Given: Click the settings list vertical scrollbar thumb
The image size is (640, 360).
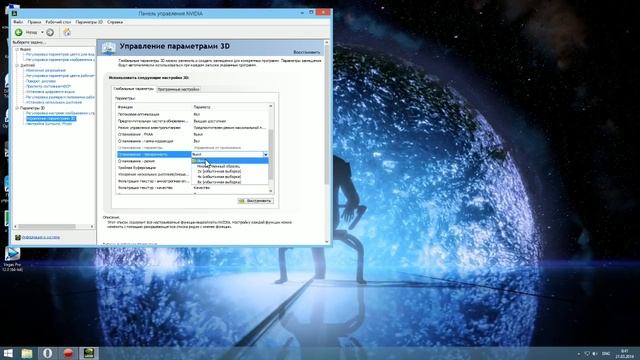Looking at the screenshot, I should click(x=271, y=155).
